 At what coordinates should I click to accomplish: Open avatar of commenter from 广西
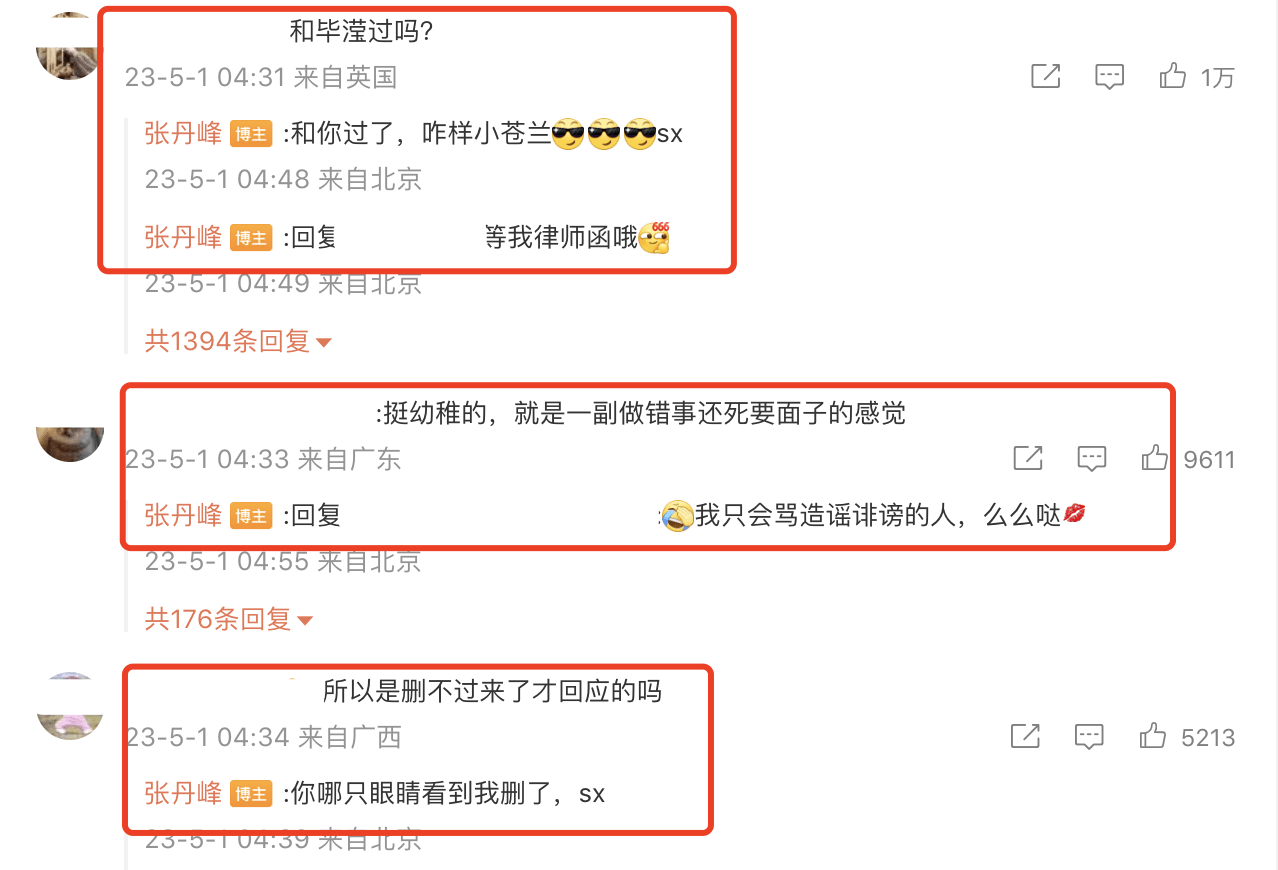coord(69,706)
